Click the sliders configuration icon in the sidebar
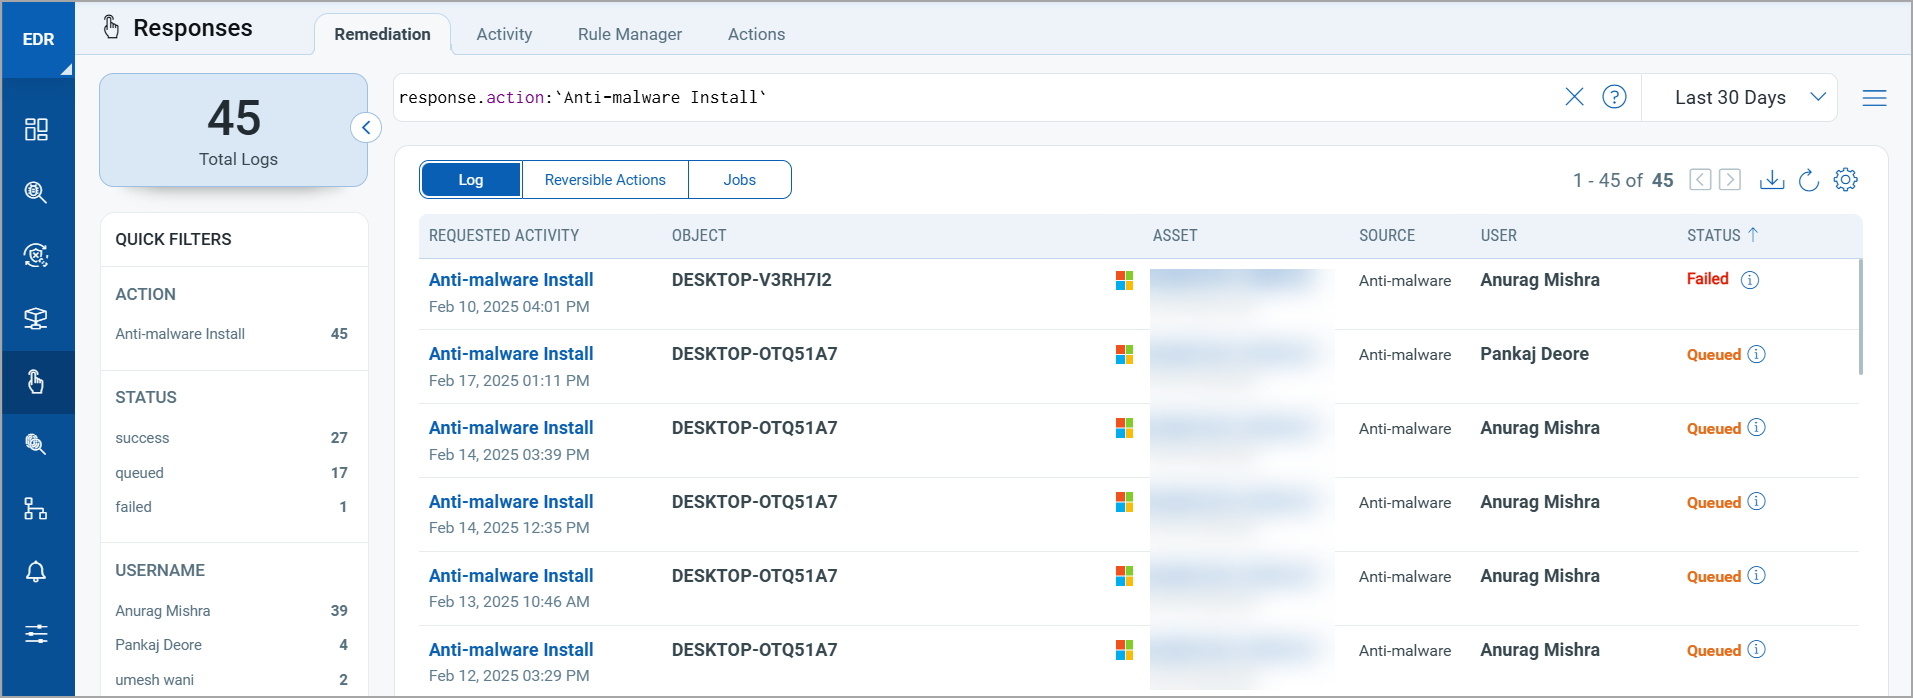 coord(36,634)
